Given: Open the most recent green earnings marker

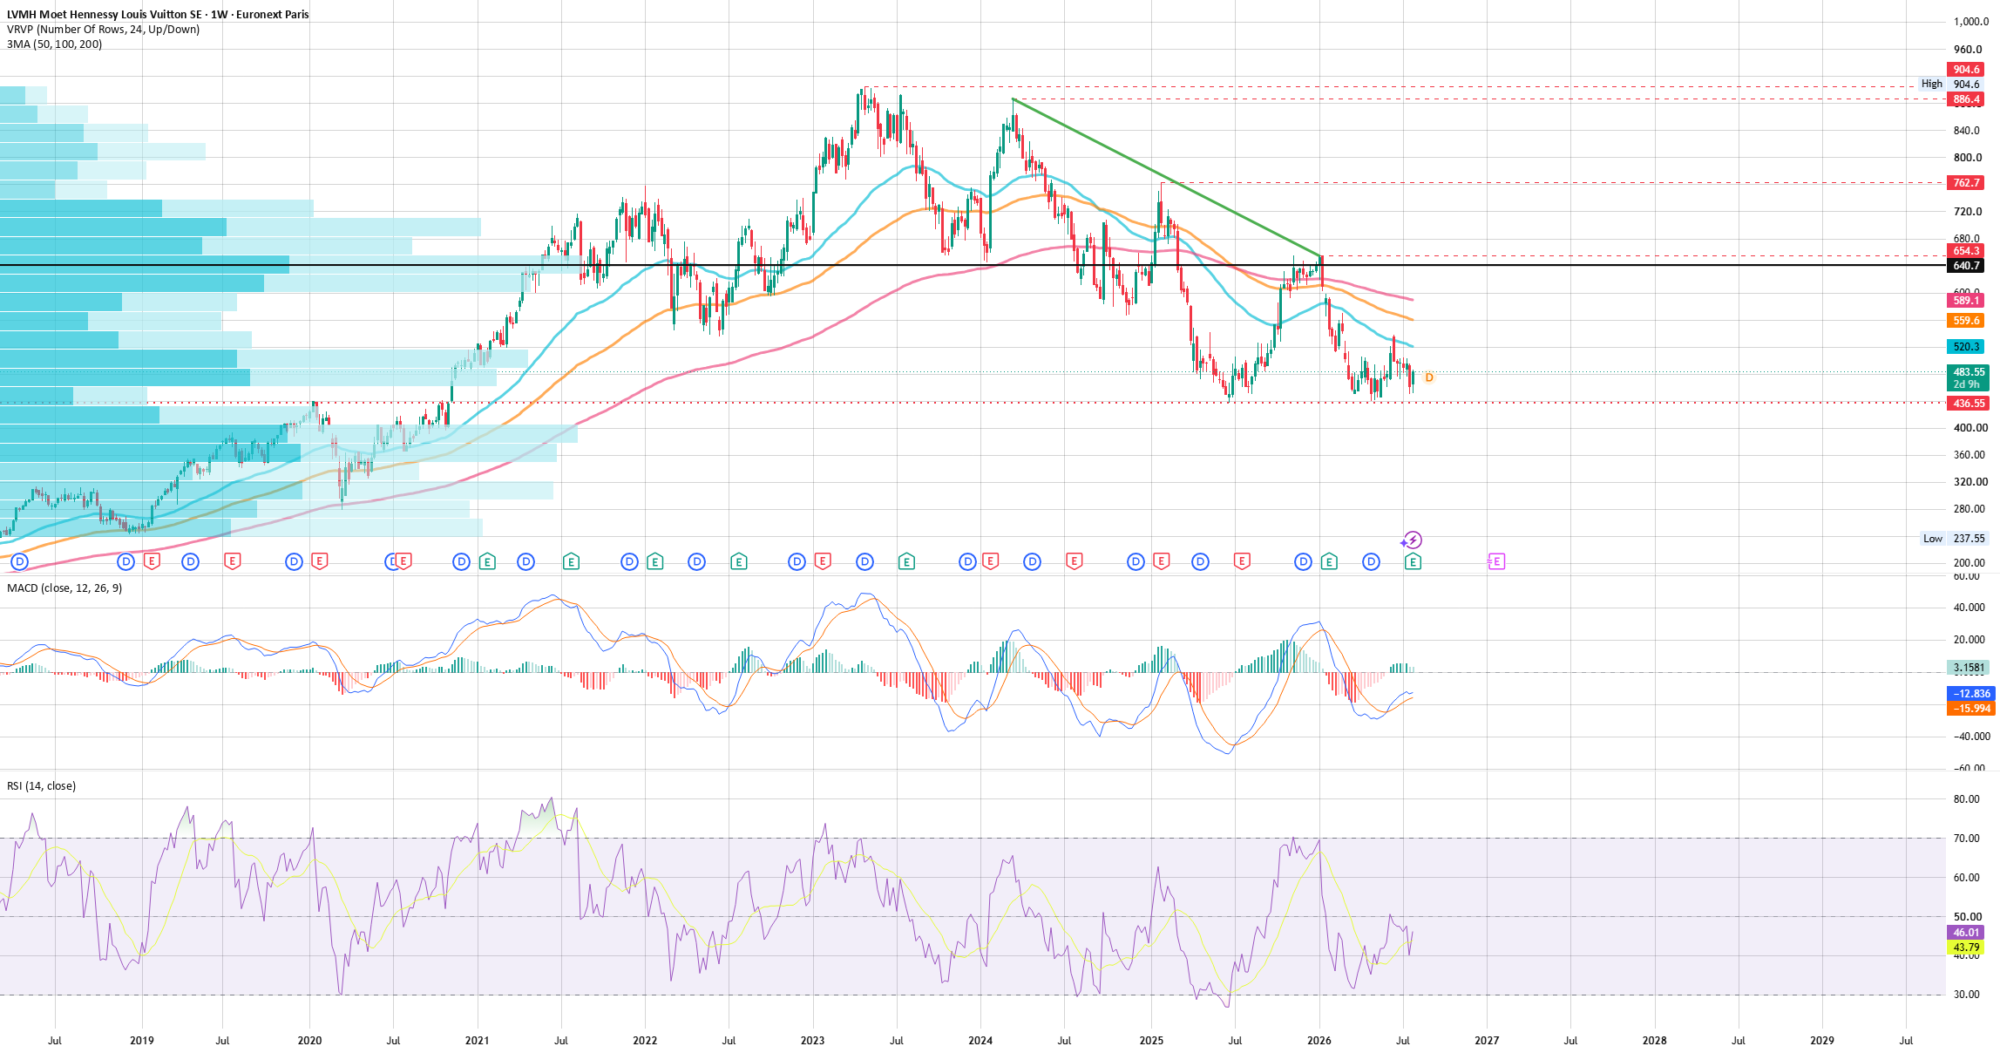Looking at the screenshot, I should coord(1413,562).
